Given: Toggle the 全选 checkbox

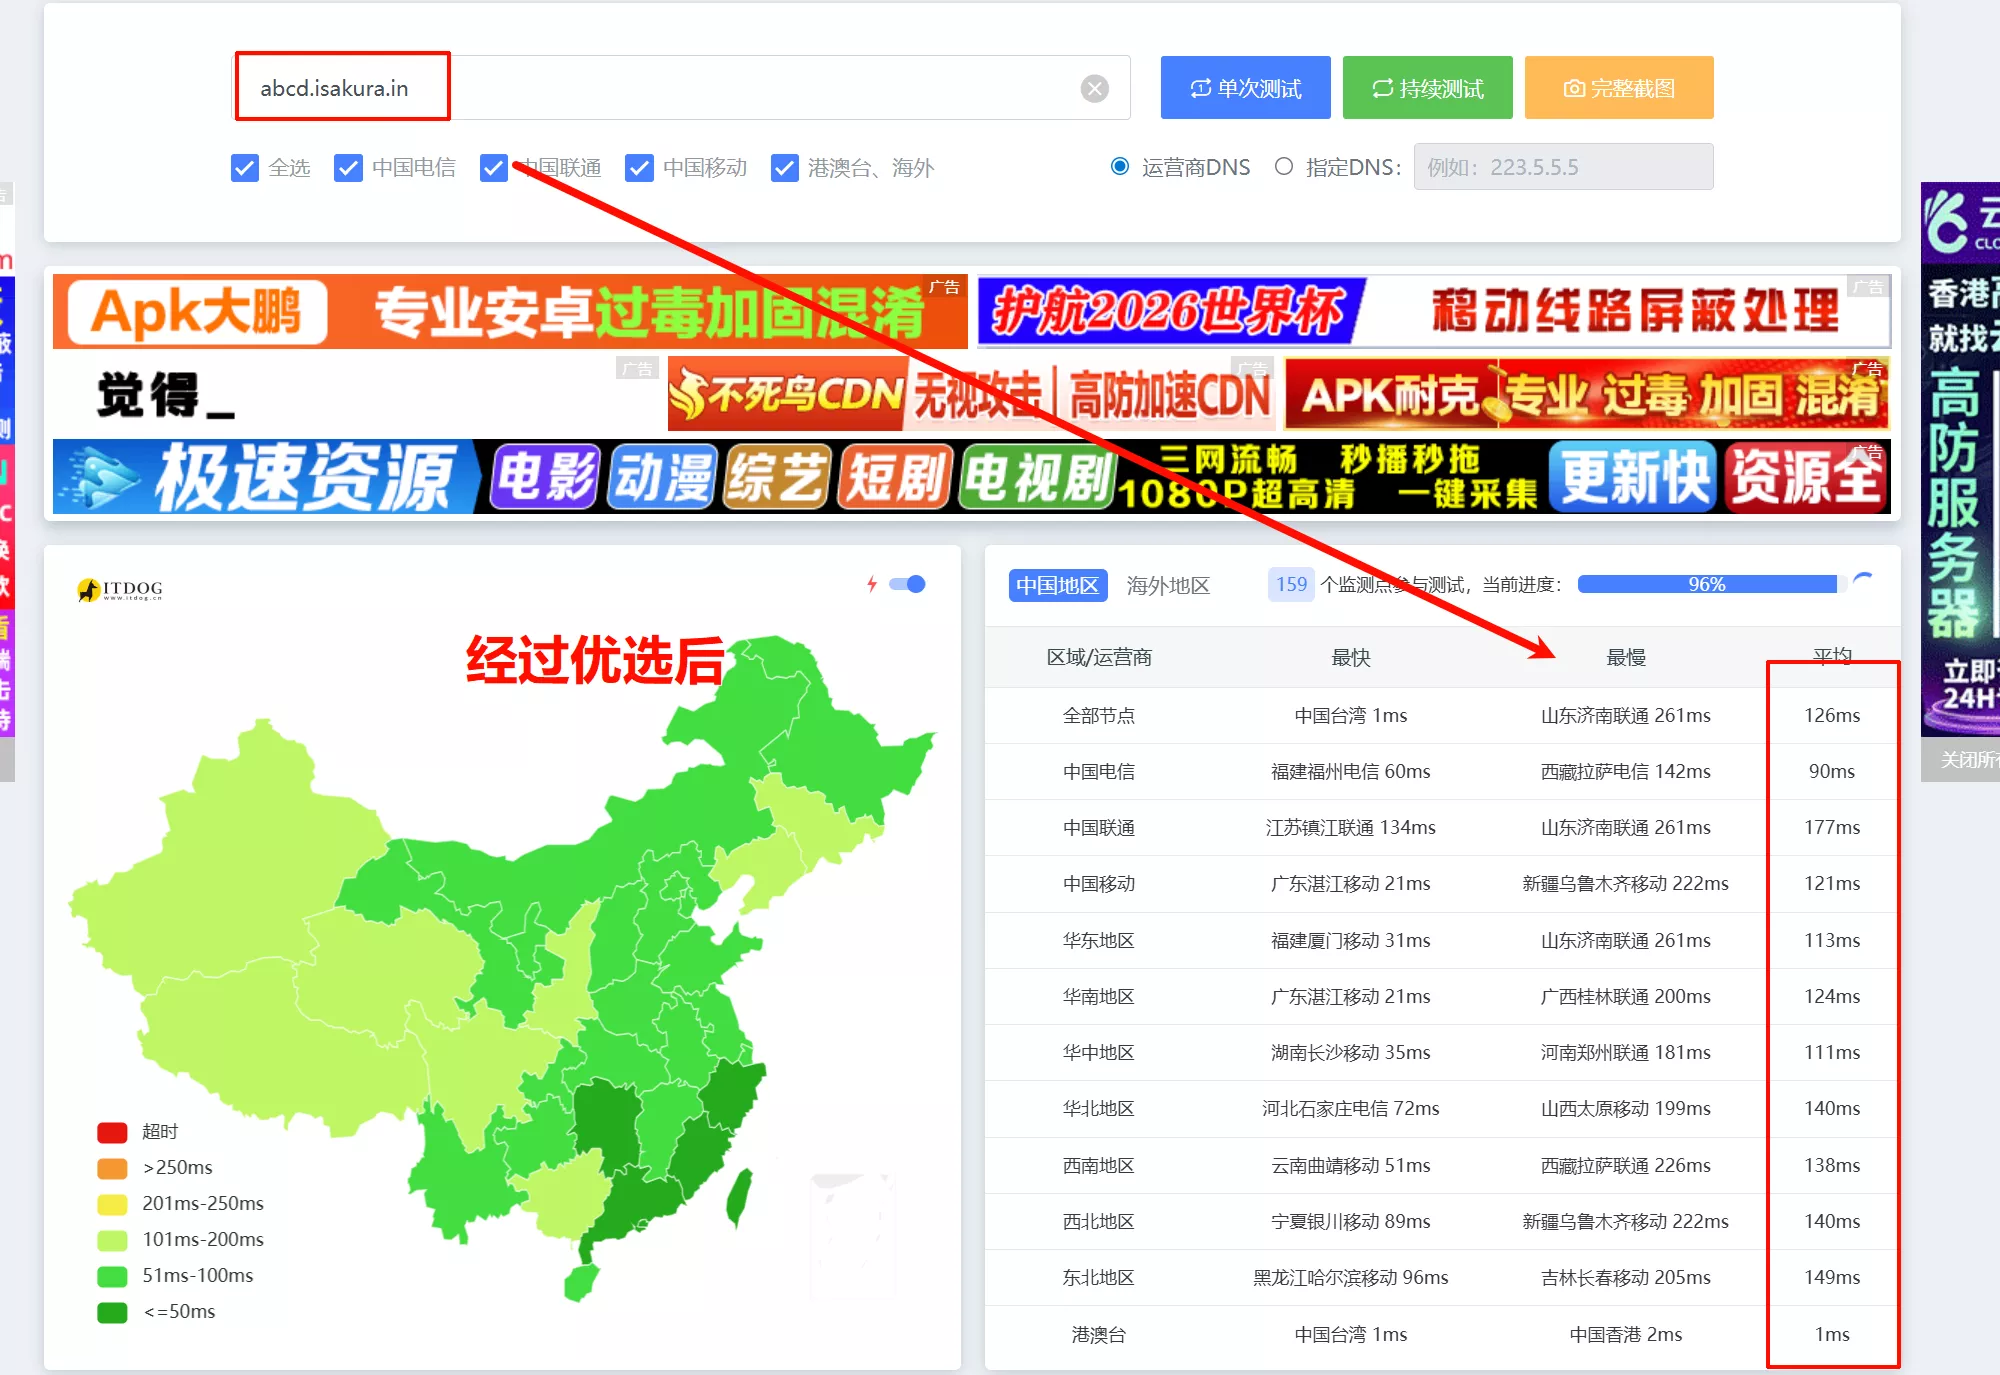Looking at the screenshot, I should [x=244, y=168].
